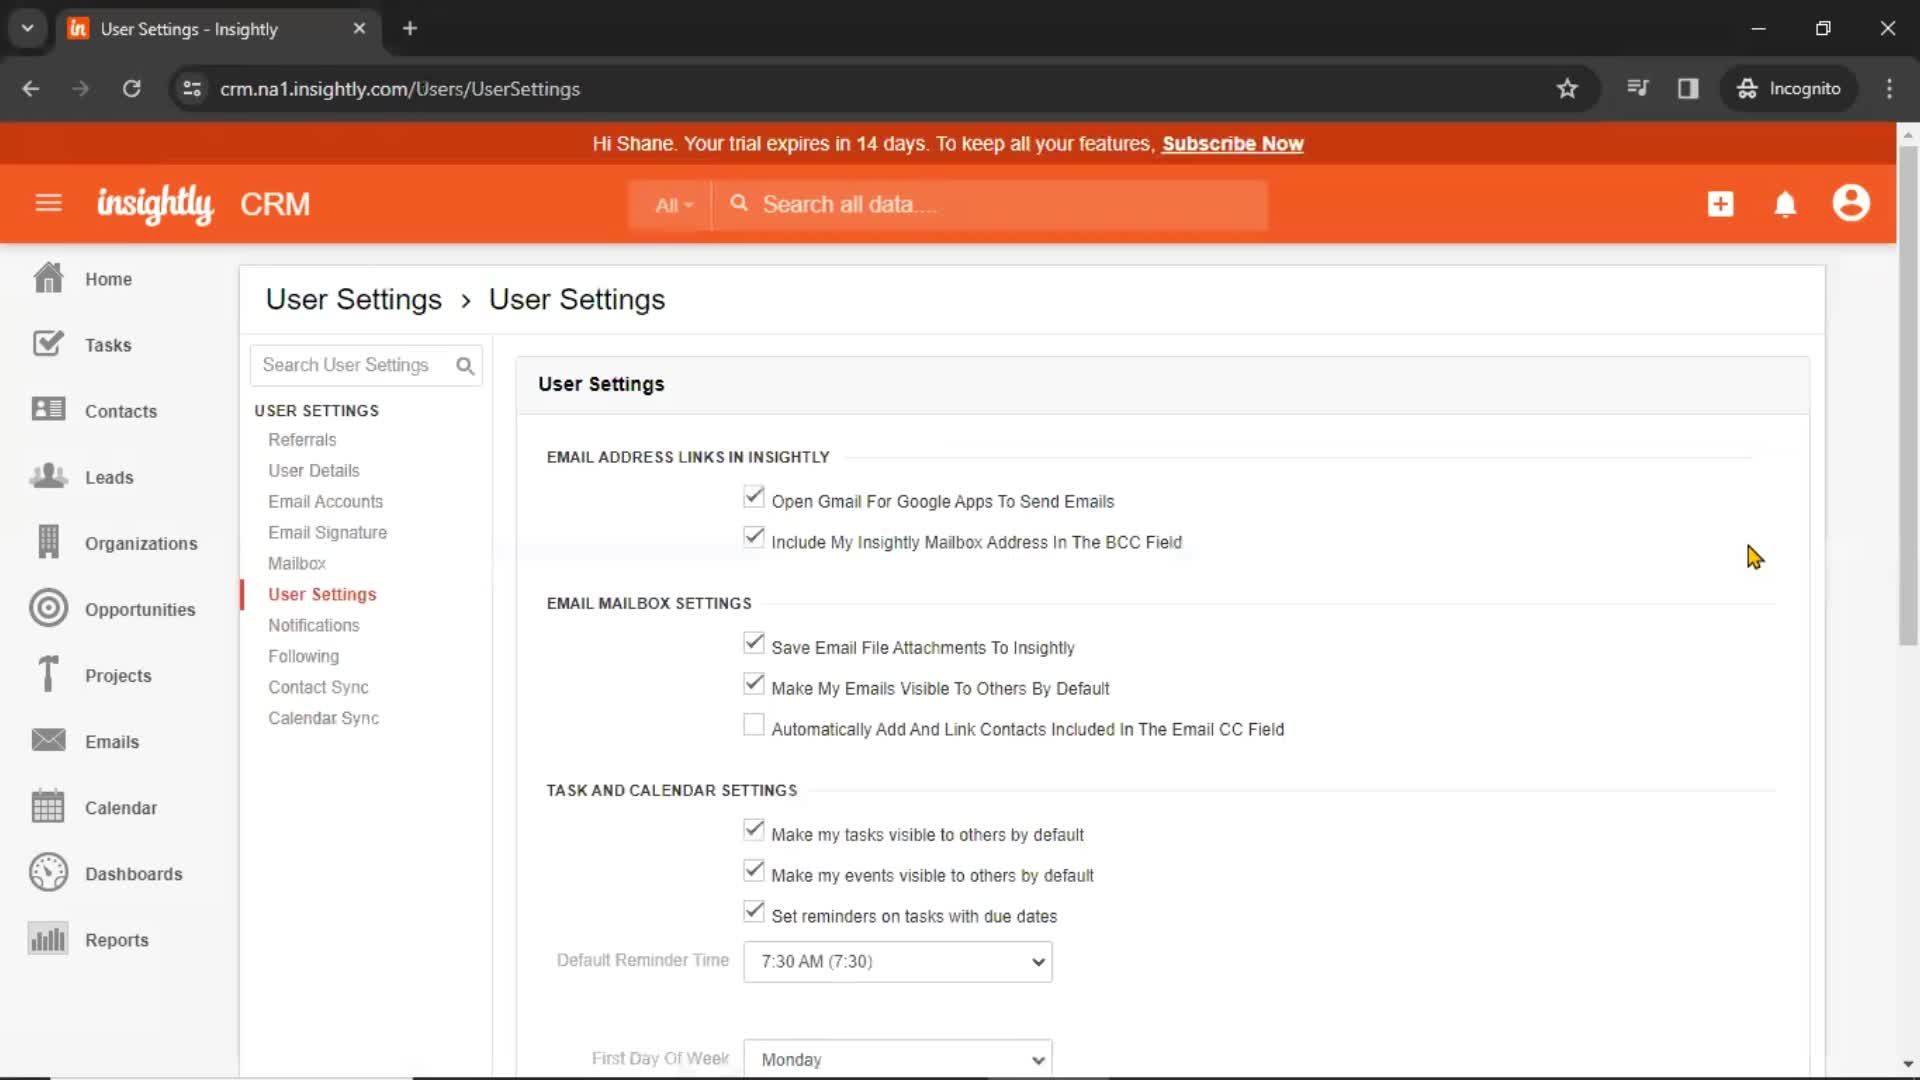The width and height of the screenshot is (1920, 1080).
Task: Navigate to Contacts in sidebar
Action: point(120,410)
